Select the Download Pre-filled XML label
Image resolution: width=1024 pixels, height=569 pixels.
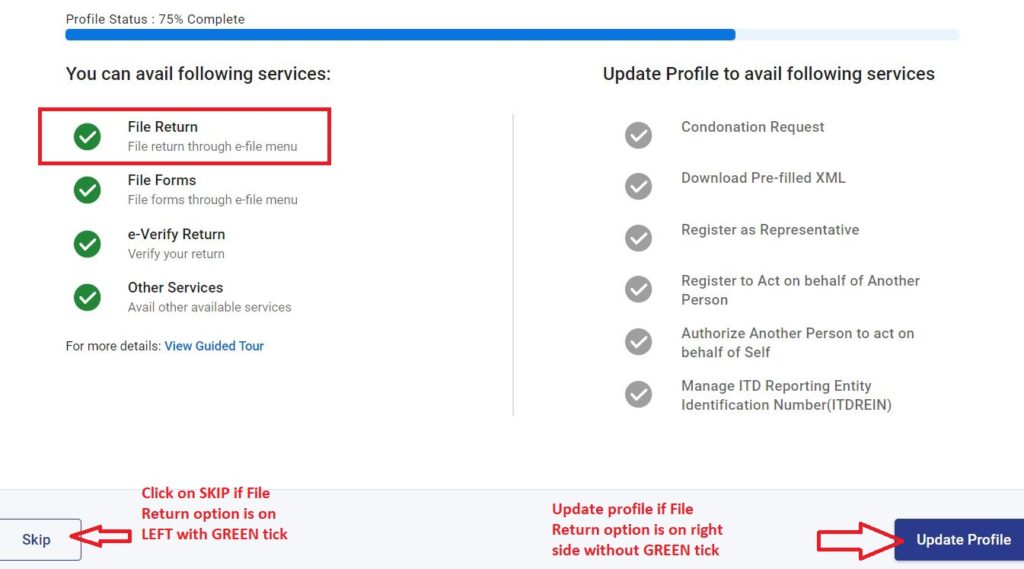[763, 178]
